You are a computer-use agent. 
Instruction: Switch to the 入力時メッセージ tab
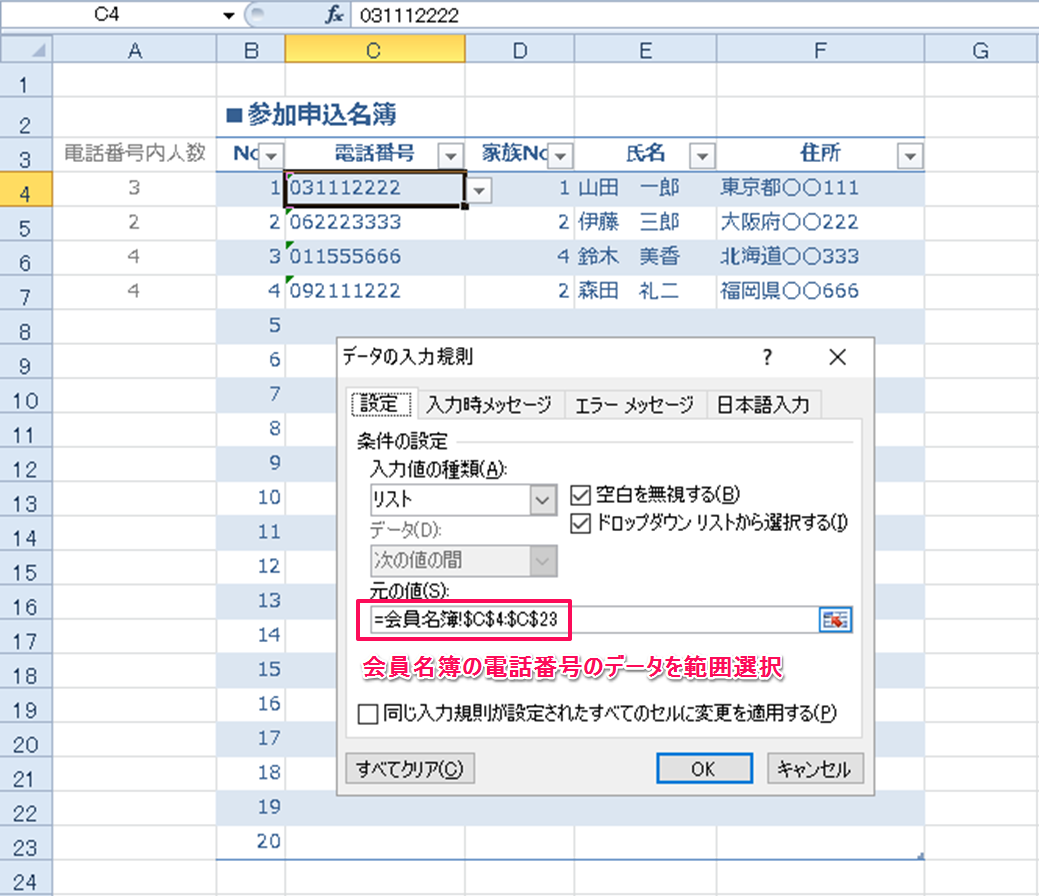[488, 405]
